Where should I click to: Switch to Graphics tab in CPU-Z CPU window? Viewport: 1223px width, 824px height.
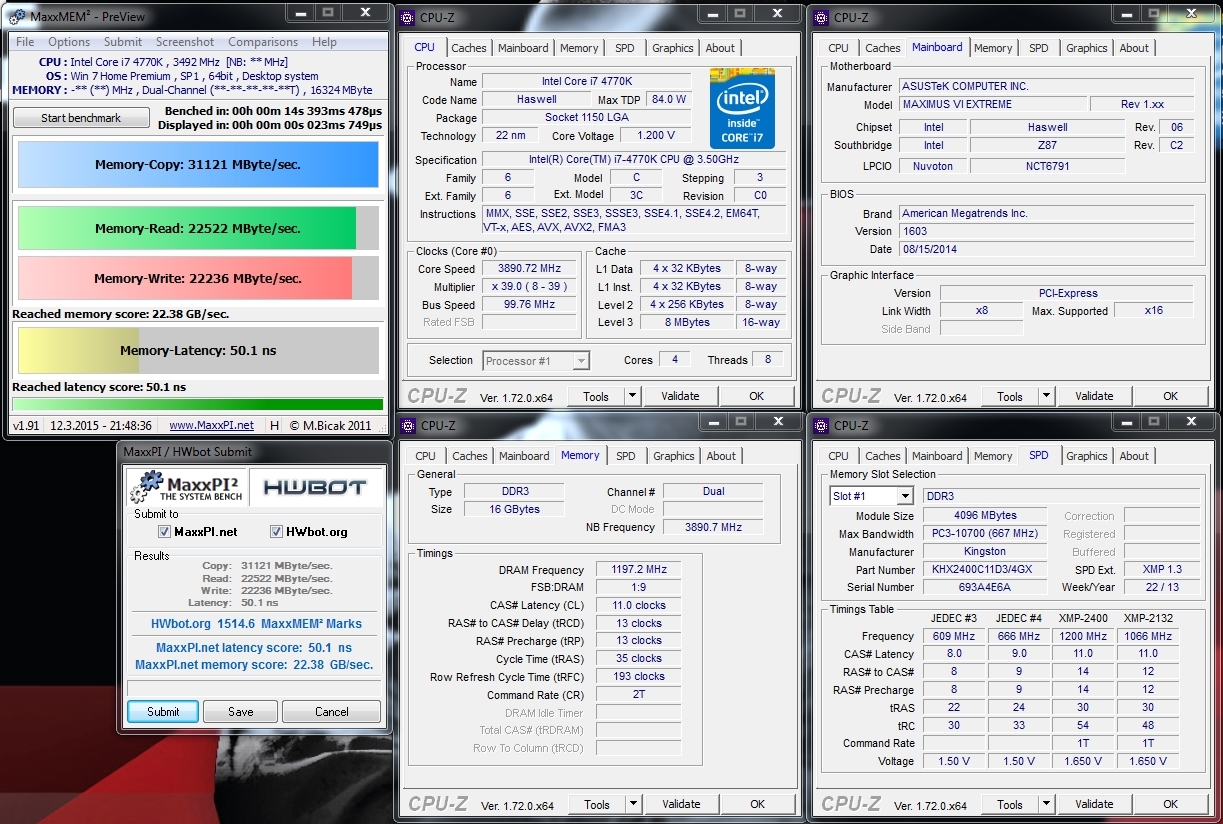coord(673,48)
